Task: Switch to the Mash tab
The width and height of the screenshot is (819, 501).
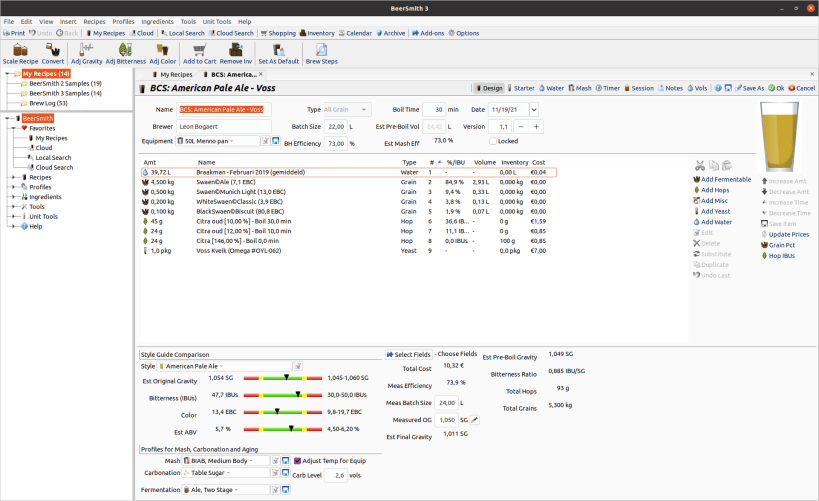Action: [x=580, y=88]
